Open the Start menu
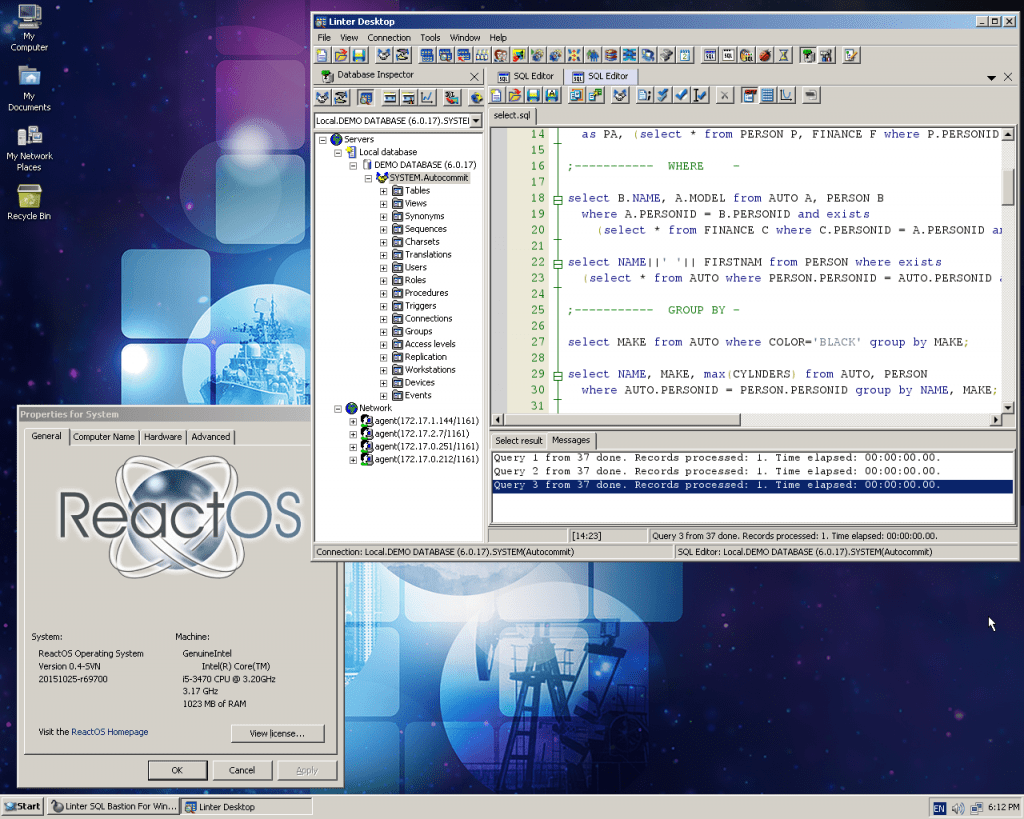This screenshot has height=819, width=1024. (x=20, y=806)
